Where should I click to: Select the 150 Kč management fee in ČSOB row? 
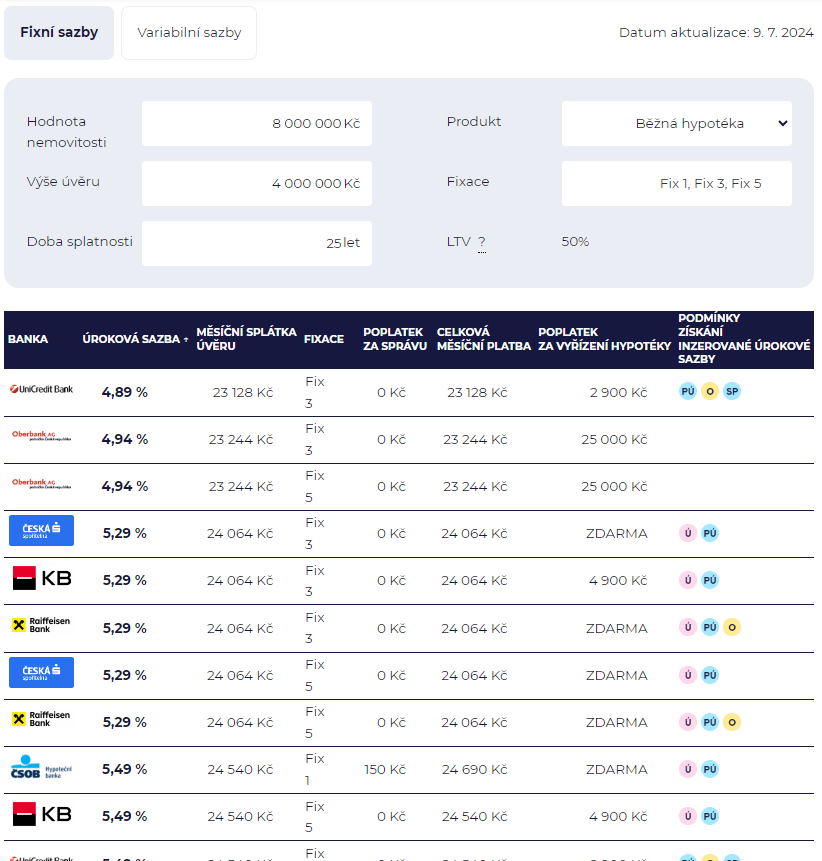[385, 770]
